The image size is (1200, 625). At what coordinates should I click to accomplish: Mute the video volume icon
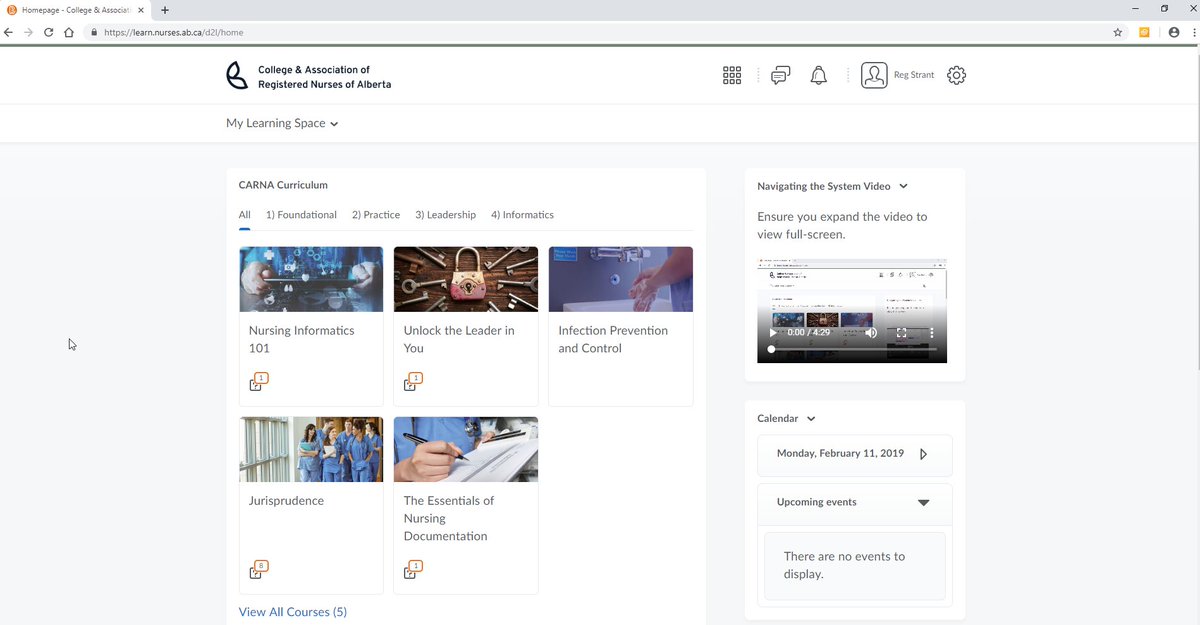871,332
